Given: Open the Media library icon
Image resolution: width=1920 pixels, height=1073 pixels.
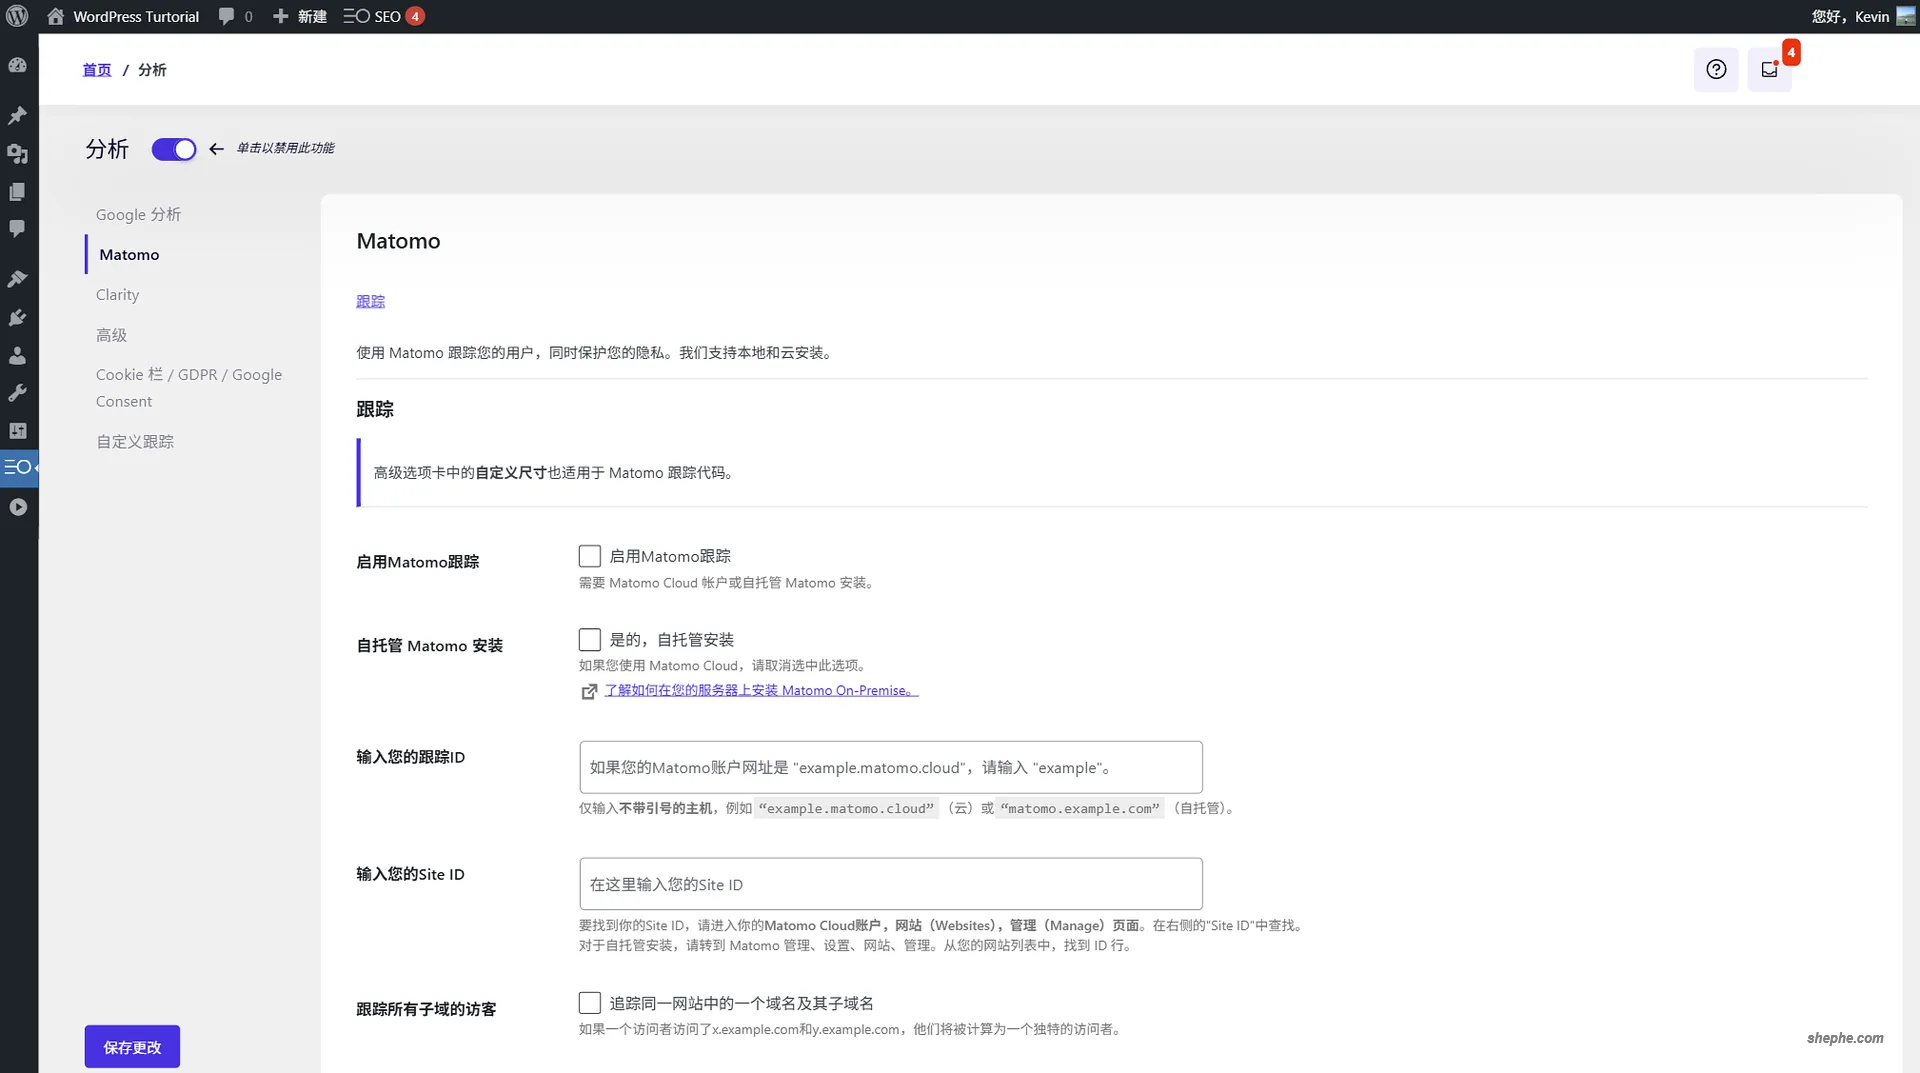Looking at the screenshot, I should (x=18, y=155).
